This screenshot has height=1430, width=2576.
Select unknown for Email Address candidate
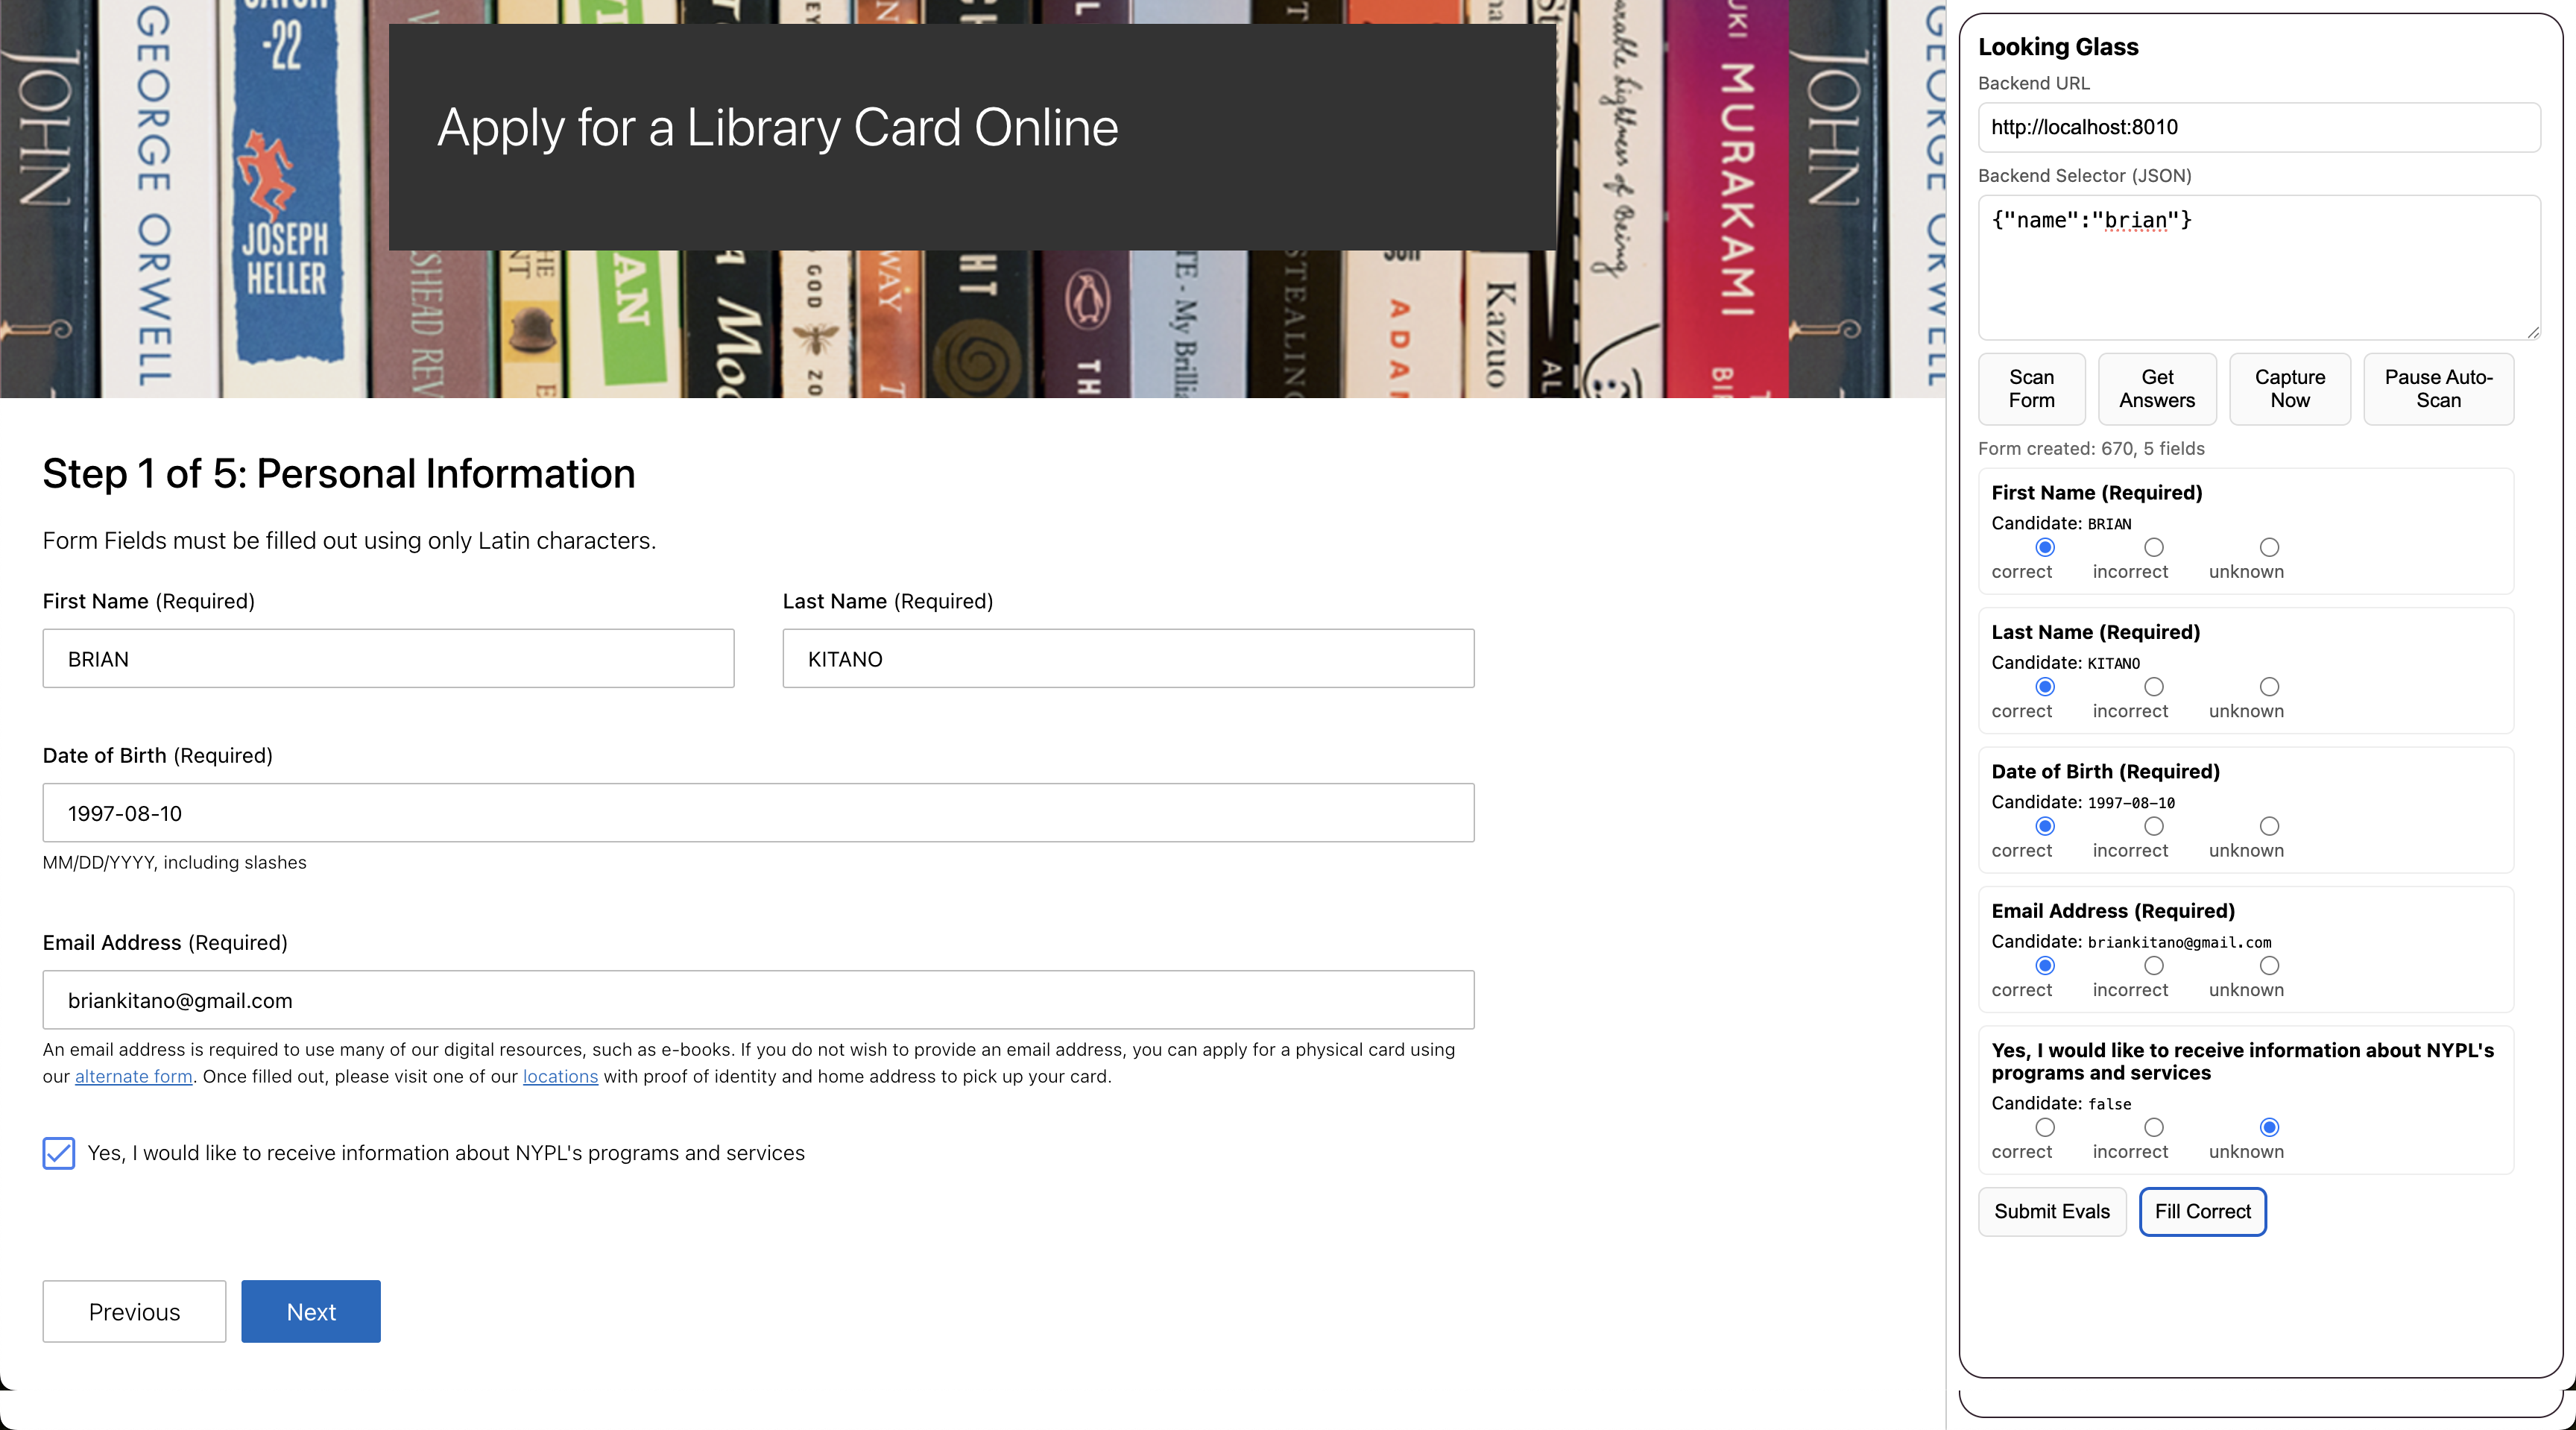2269,966
